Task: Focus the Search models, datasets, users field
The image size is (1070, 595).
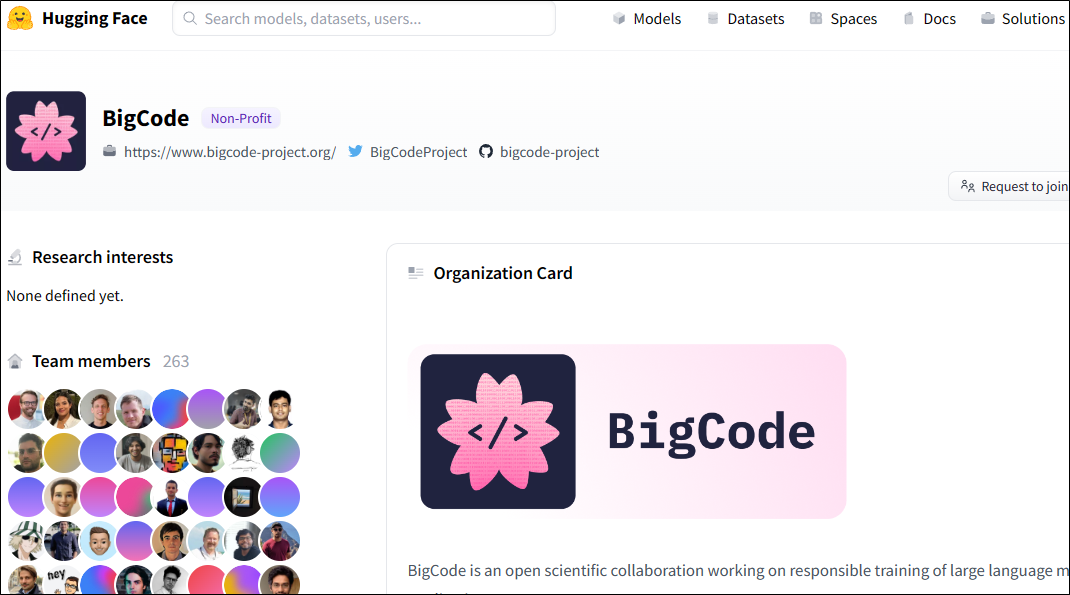Action: point(364,18)
